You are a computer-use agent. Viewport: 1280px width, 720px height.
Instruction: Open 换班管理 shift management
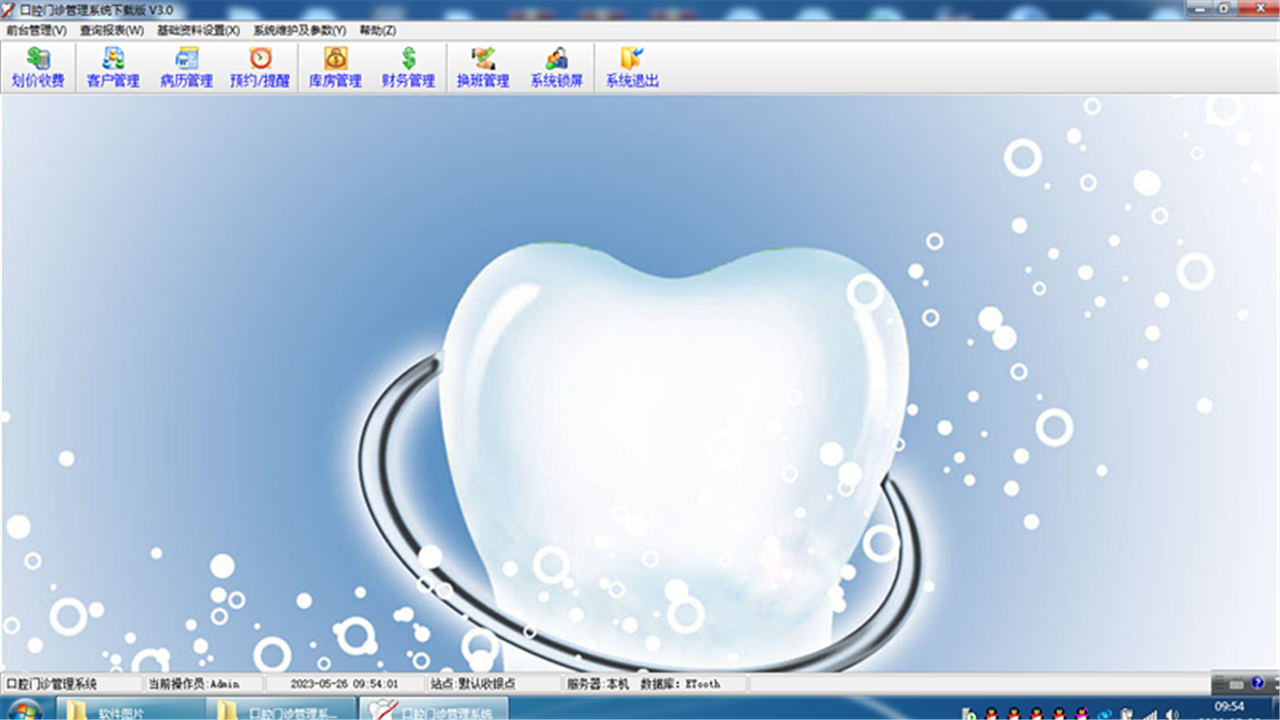coord(483,68)
